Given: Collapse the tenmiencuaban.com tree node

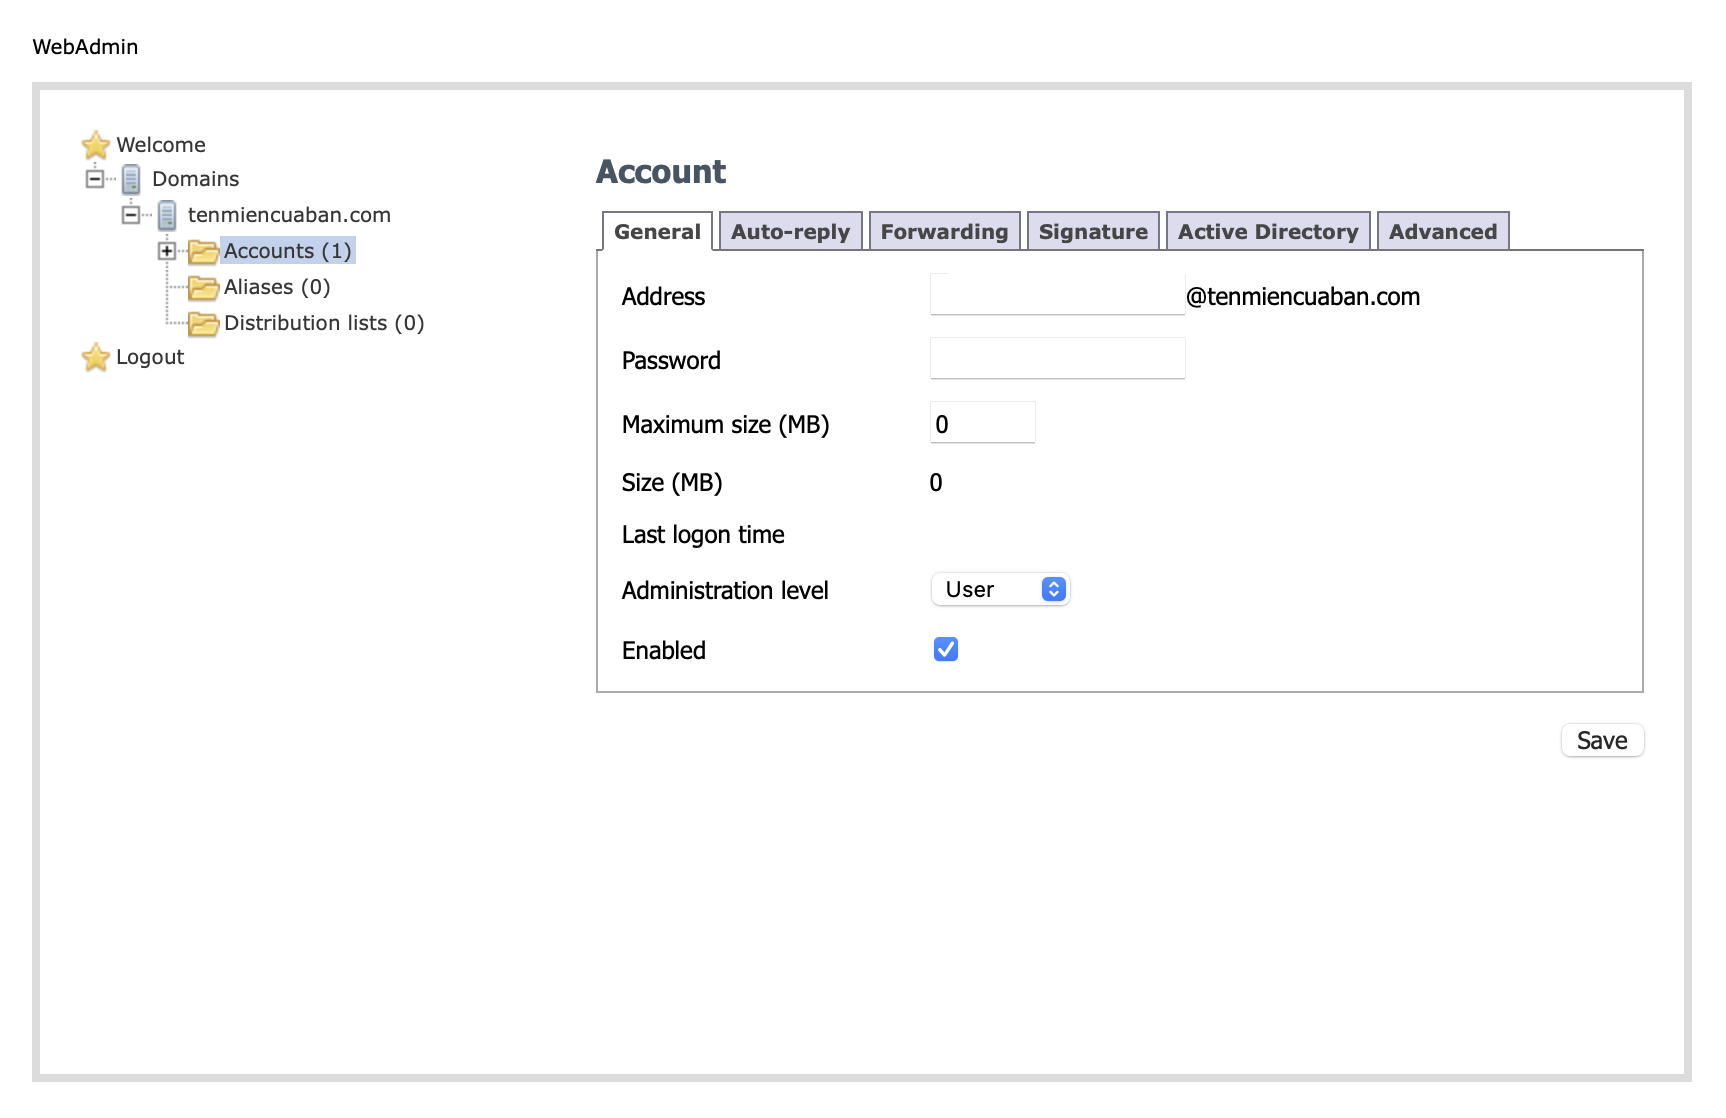Looking at the screenshot, I should coord(131,215).
